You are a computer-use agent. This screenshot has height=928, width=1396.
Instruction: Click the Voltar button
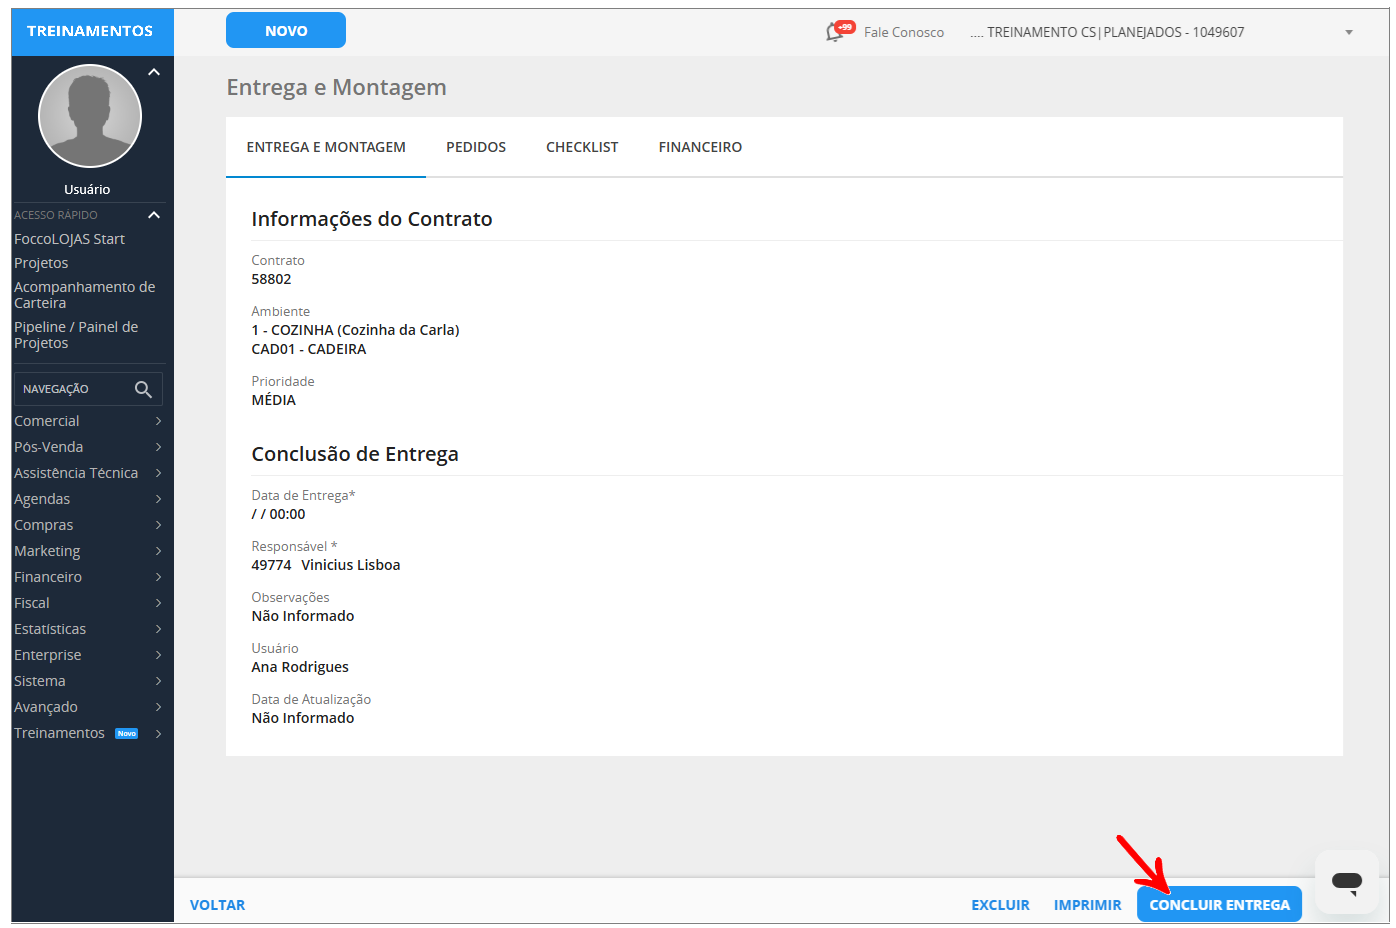pyautogui.click(x=217, y=905)
